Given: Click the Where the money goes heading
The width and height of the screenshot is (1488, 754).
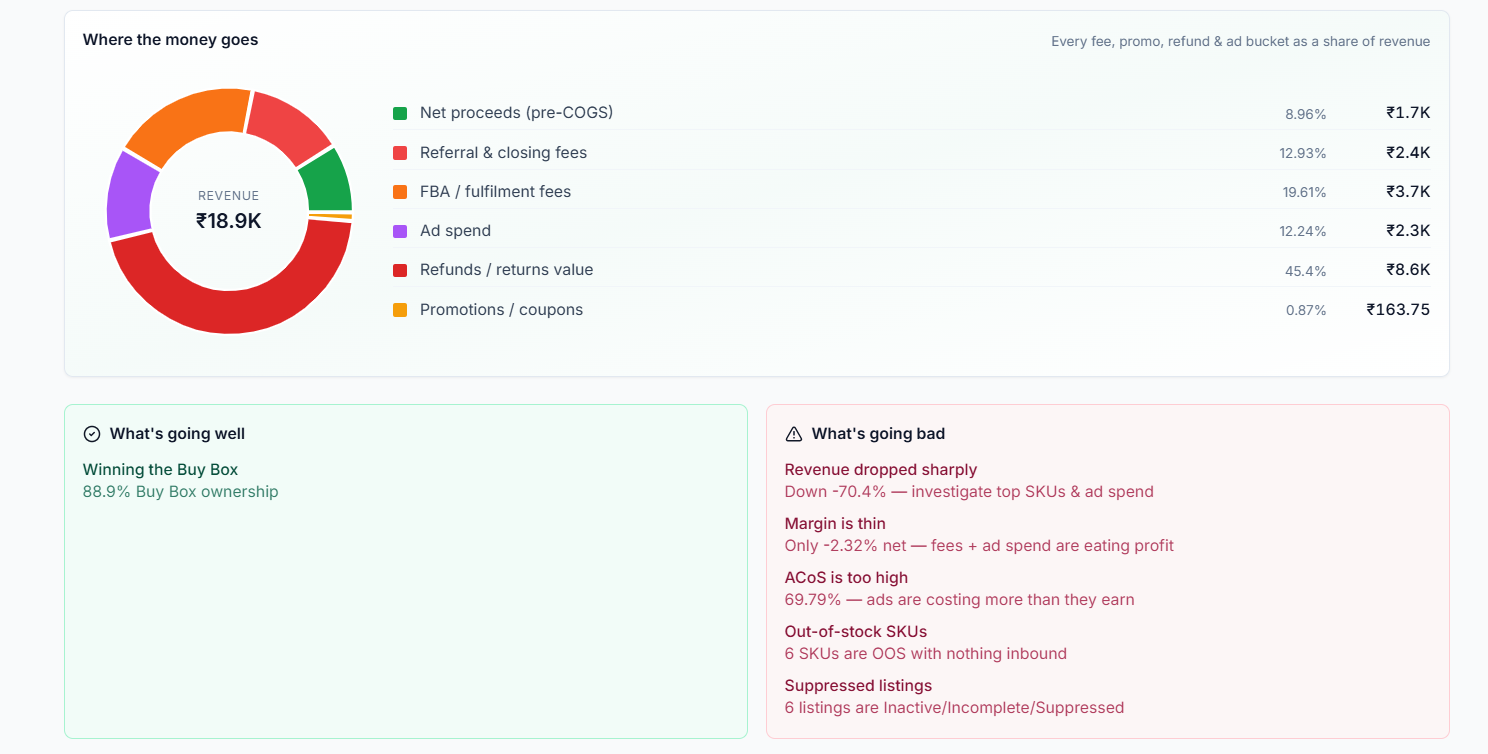Looking at the screenshot, I should (x=170, y=40).
